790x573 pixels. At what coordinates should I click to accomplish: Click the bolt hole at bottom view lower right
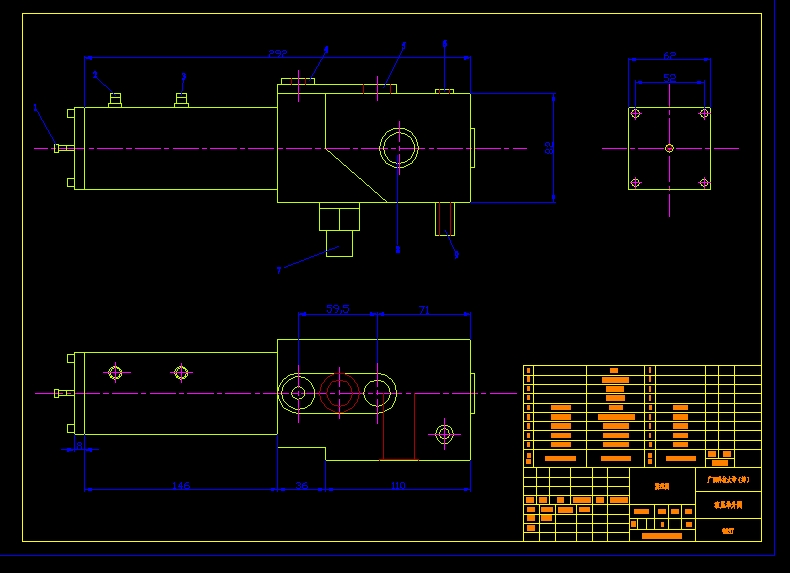point(444,433)
